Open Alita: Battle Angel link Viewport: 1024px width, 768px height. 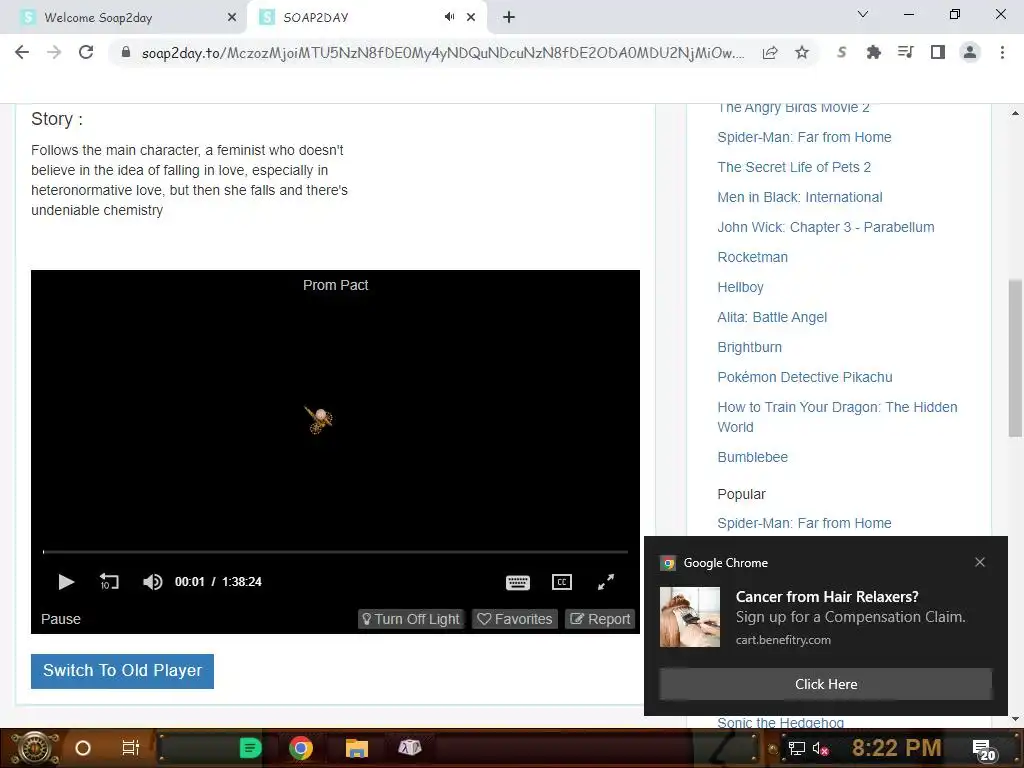[772, 317]
